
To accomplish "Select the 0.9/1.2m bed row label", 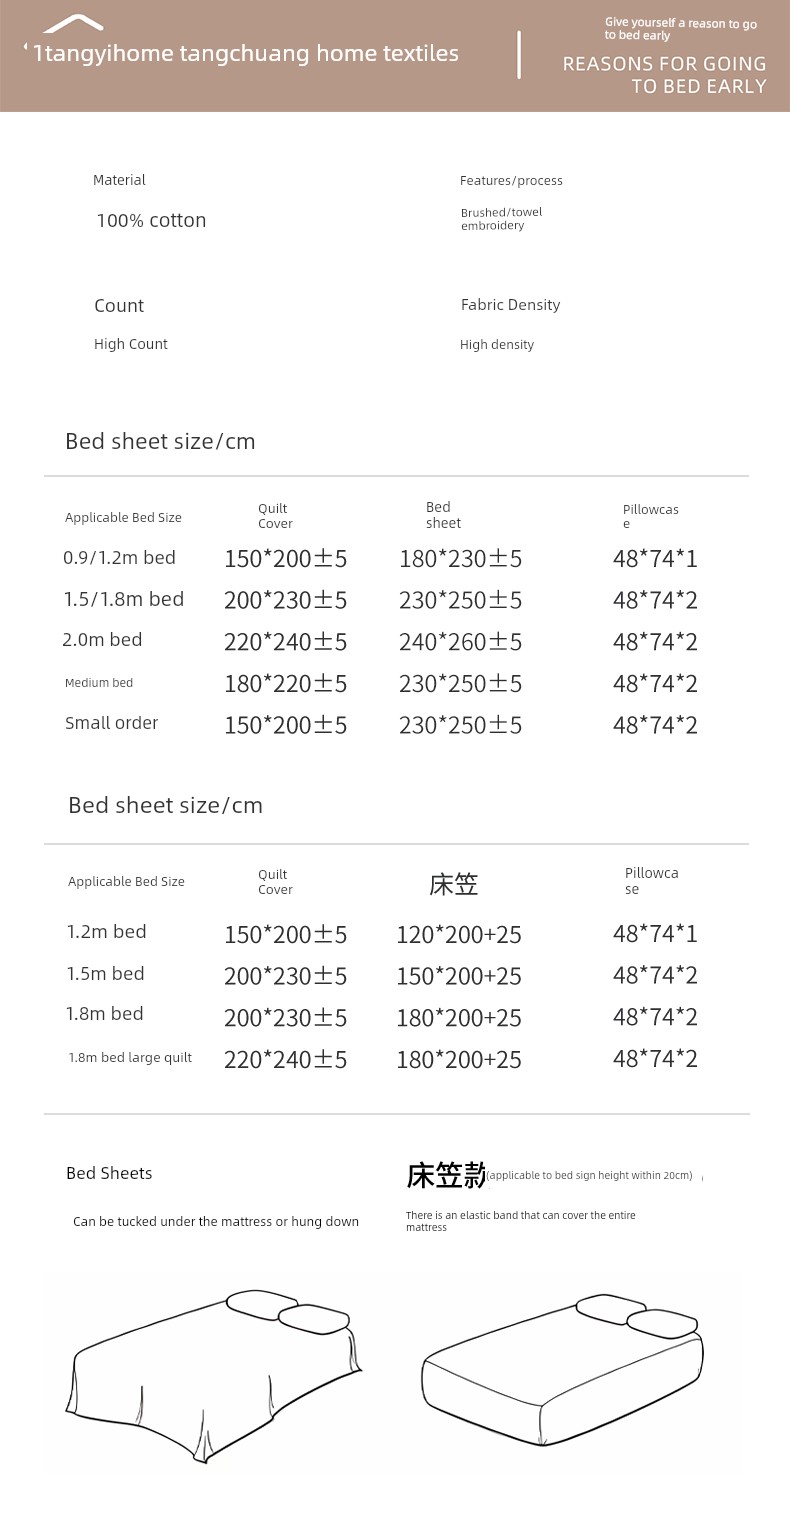I will pyautogui.click(x=119, y=558).
